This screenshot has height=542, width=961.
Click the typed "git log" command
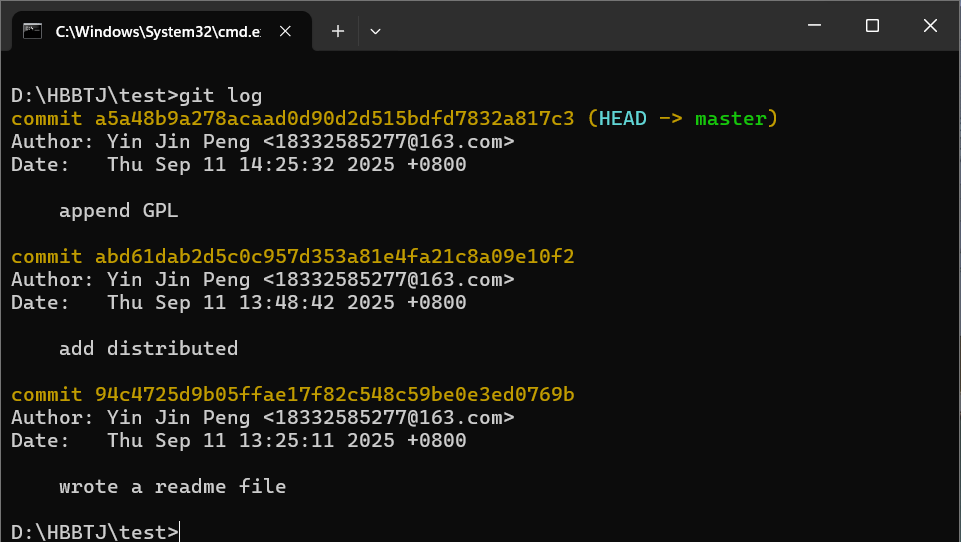click(220, 96)
